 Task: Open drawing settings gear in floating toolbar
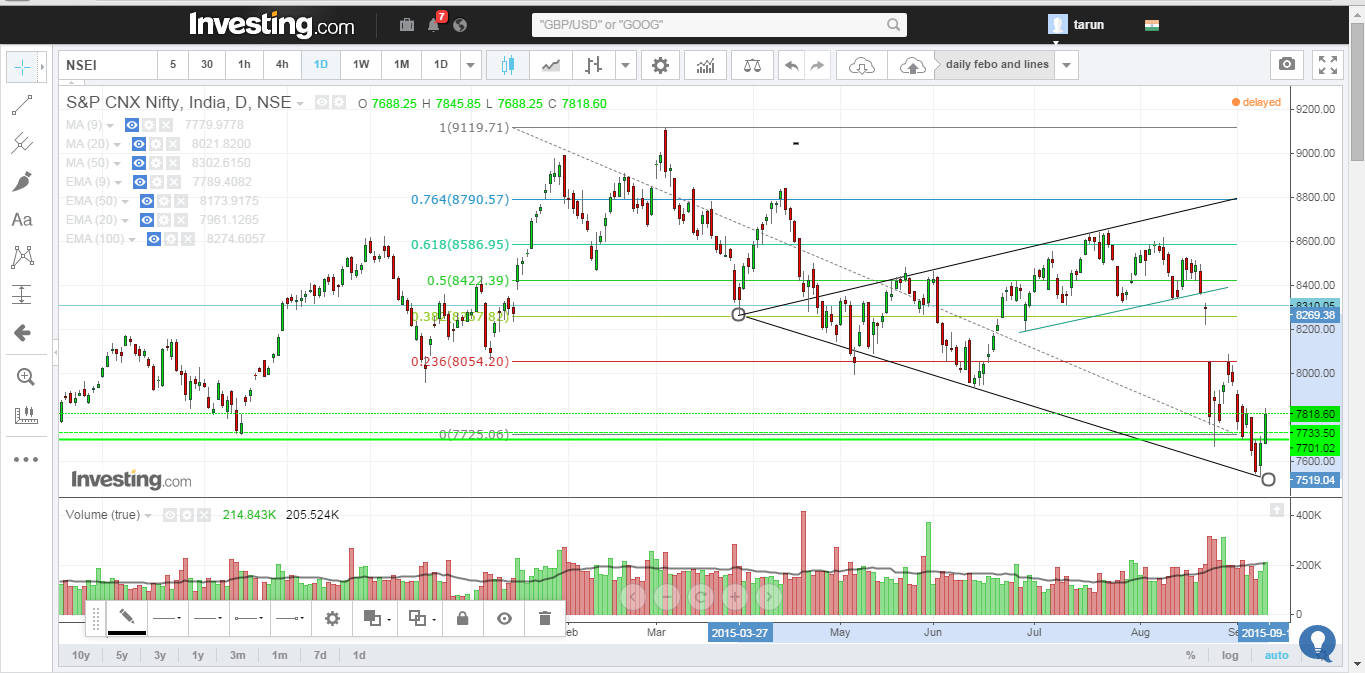(333, 618)
